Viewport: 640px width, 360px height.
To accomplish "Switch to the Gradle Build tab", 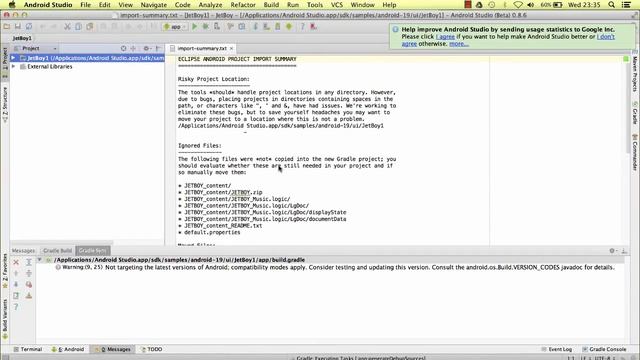I will [58, 251].
